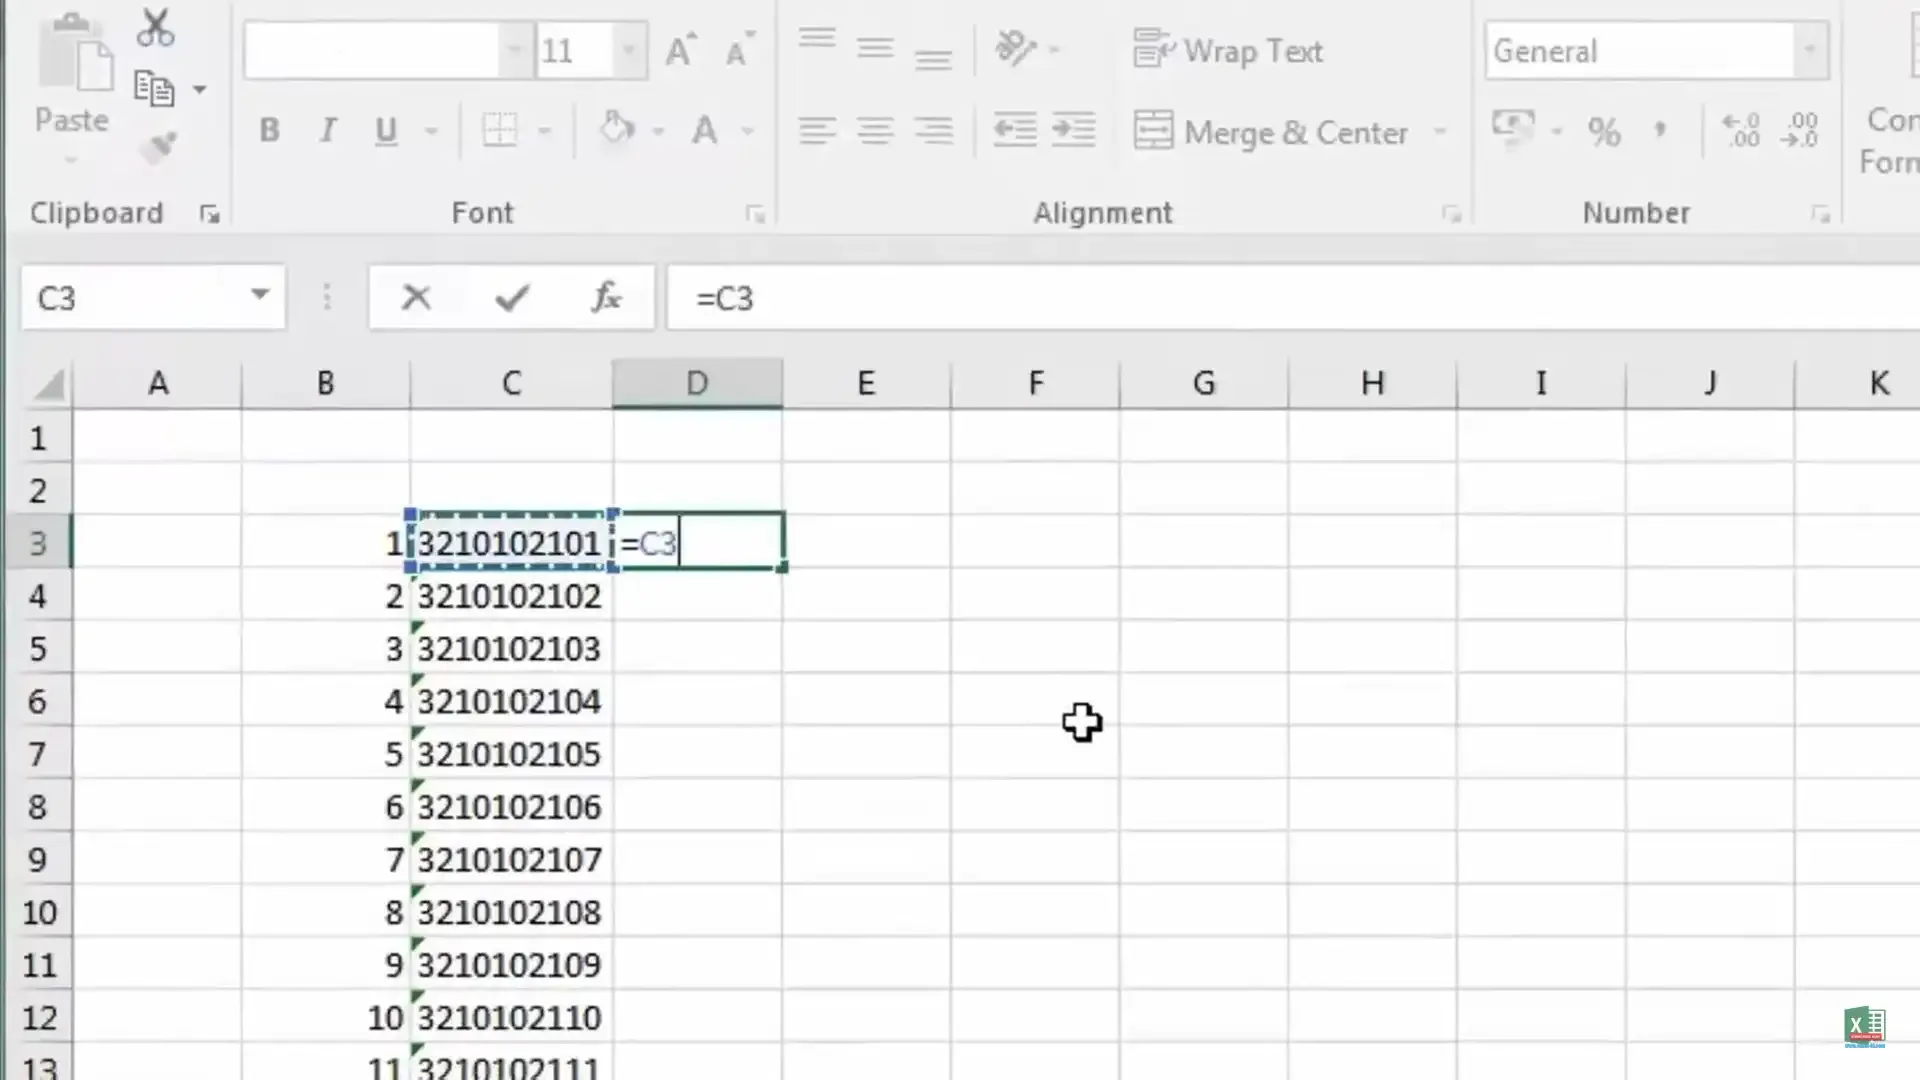
Task: Select column D header
Action: click(697, 383)
